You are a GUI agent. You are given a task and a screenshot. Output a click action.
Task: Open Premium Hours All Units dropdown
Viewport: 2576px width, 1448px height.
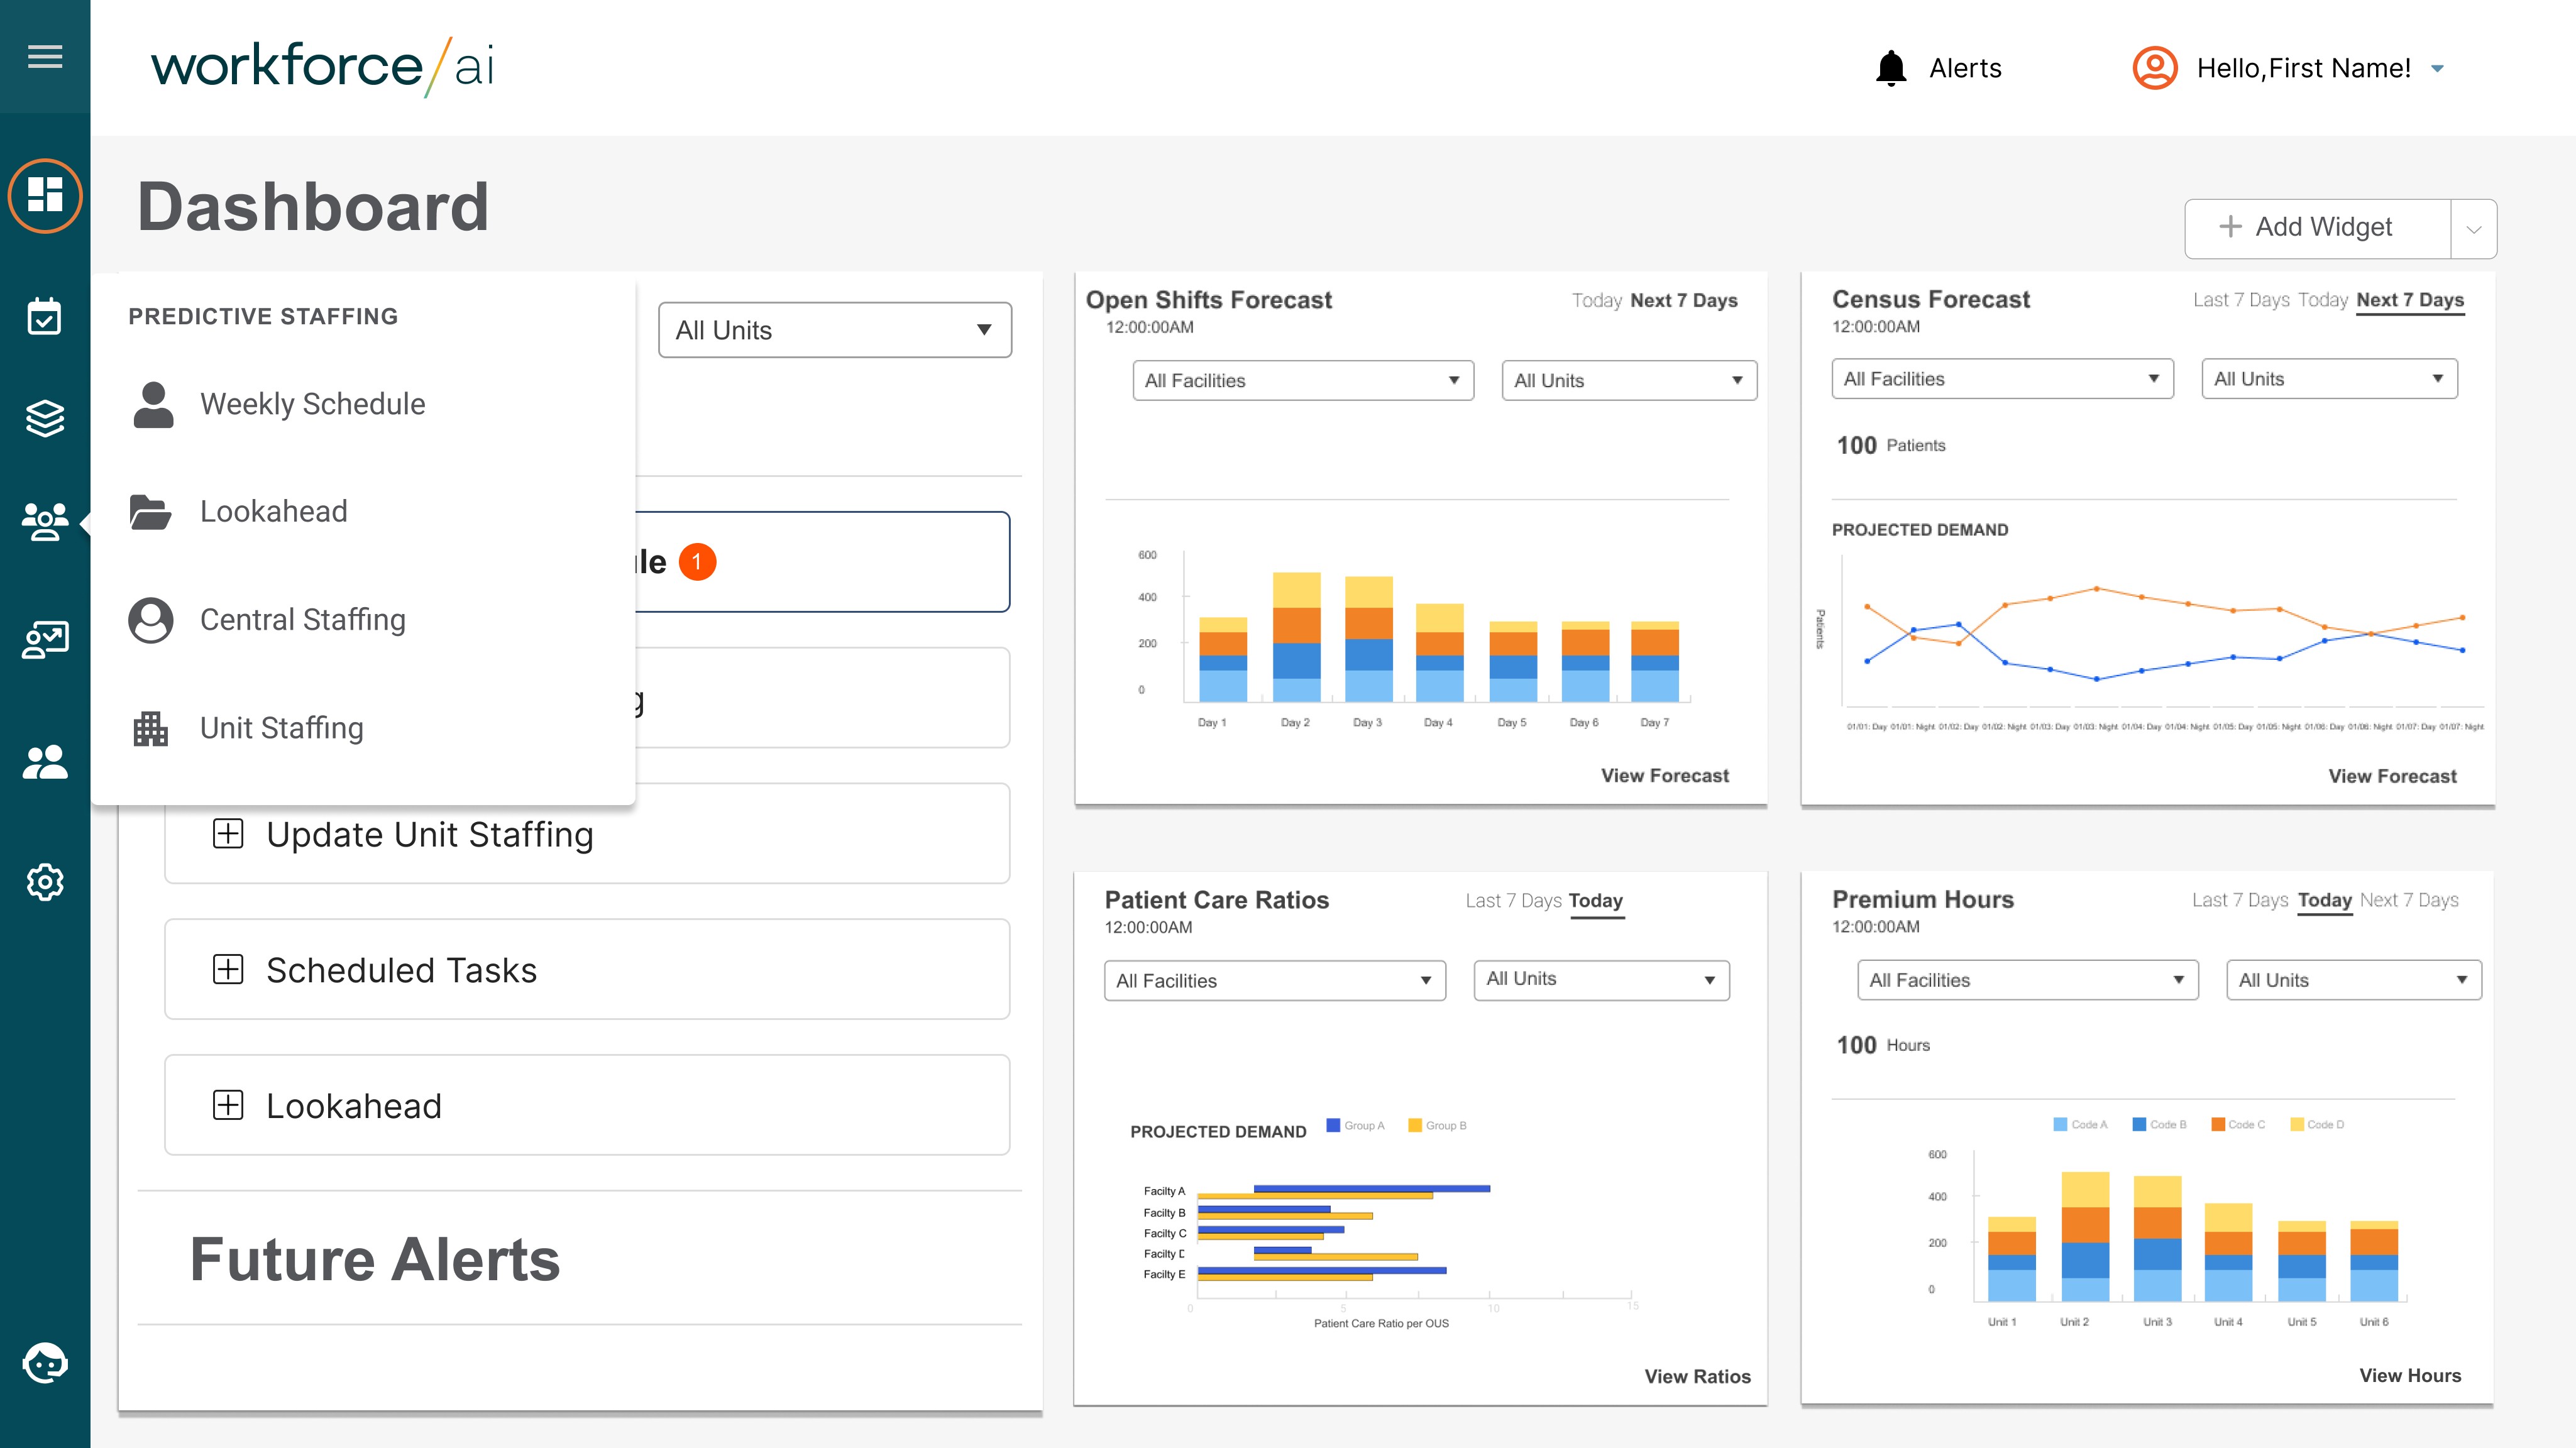tap(2353, 980)
